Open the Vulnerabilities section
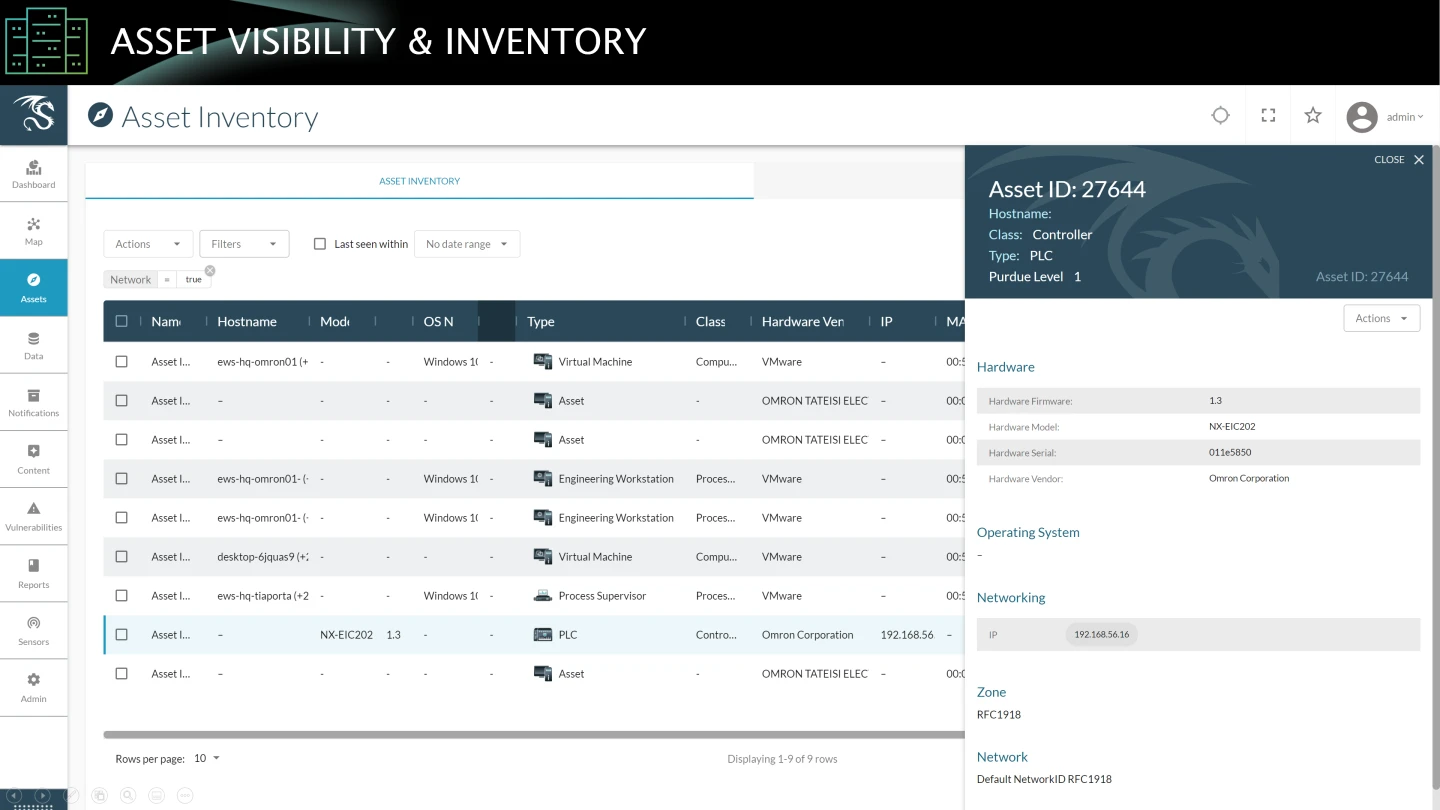 tap(33, 516)
